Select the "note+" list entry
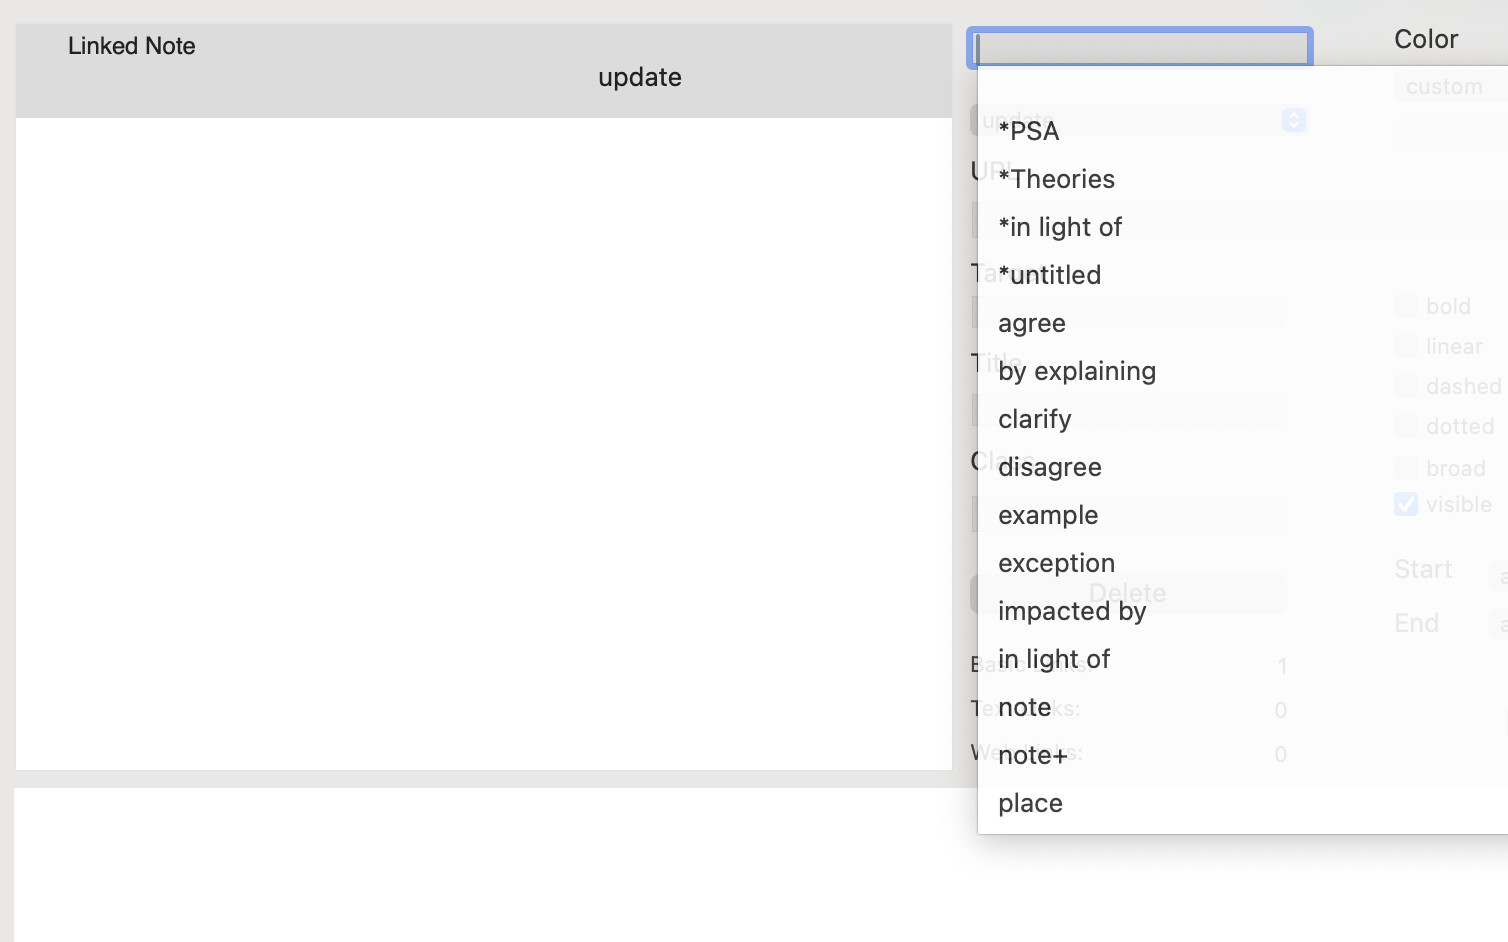The width and height of the screenshot is (1508, 942). coord(1033,755)
